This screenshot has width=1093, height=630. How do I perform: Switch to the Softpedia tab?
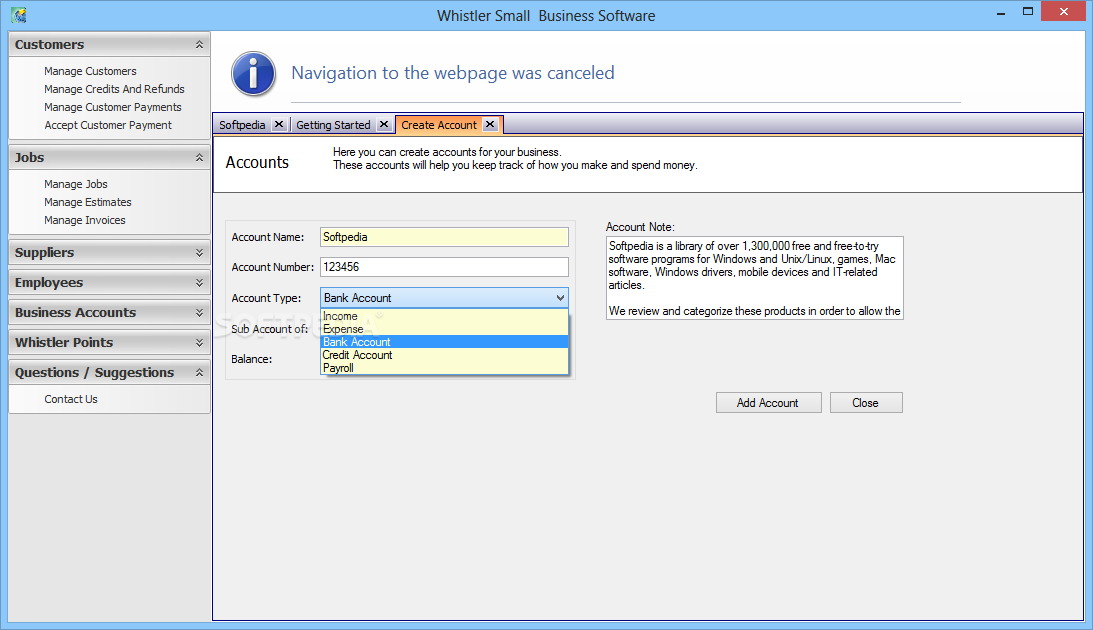click(242, 125)
